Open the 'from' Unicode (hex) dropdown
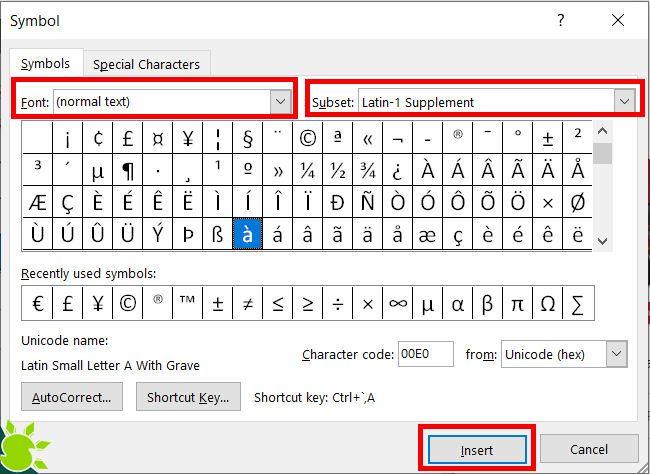Image resolution: width=650 pixels, height=474 pixels. pos(617,354)
